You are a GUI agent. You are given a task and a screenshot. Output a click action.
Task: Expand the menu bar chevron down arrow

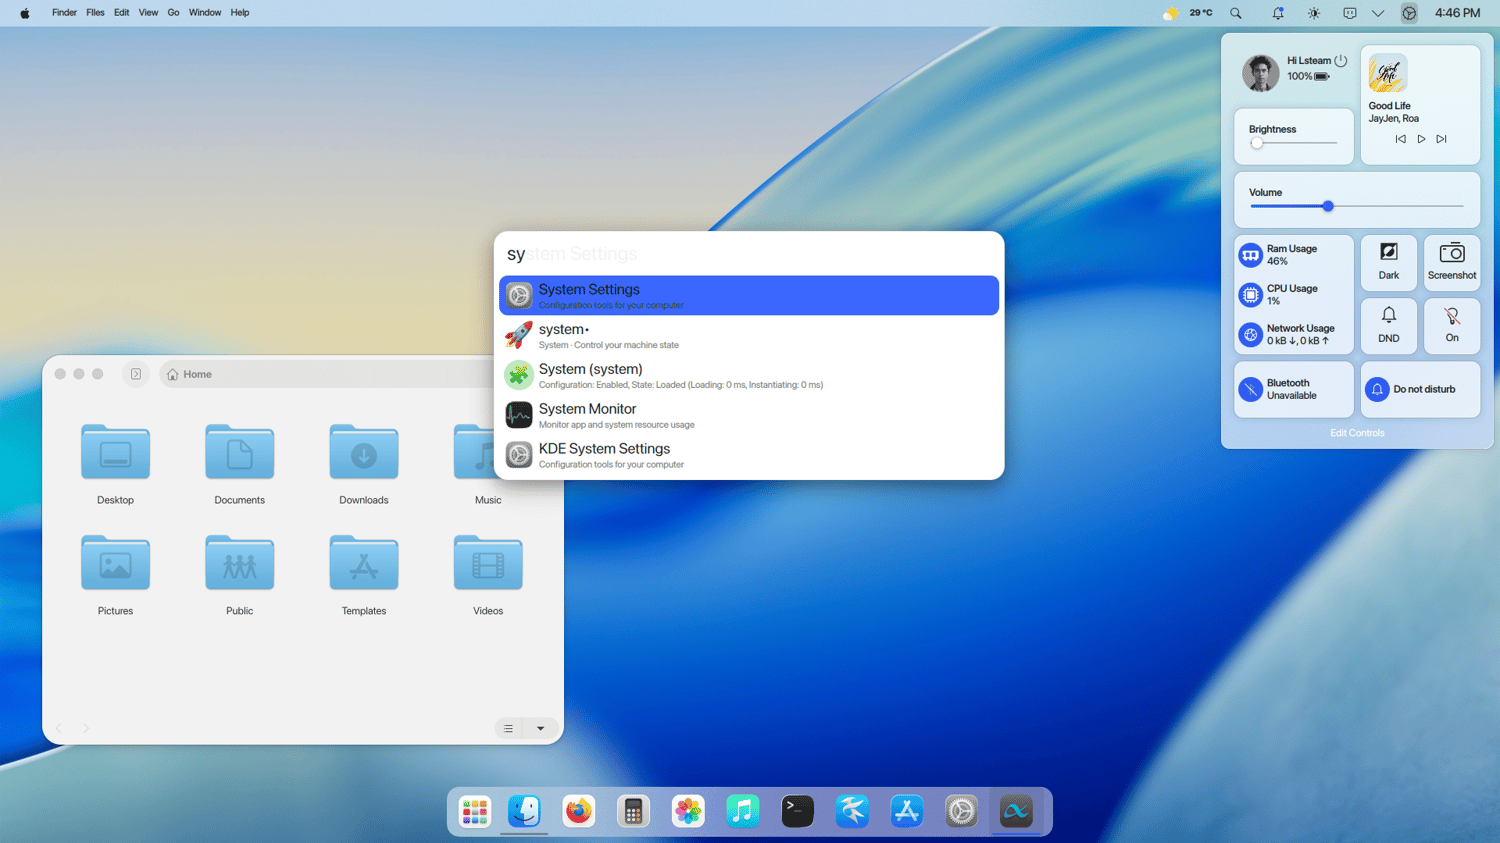coord(1378,13)
